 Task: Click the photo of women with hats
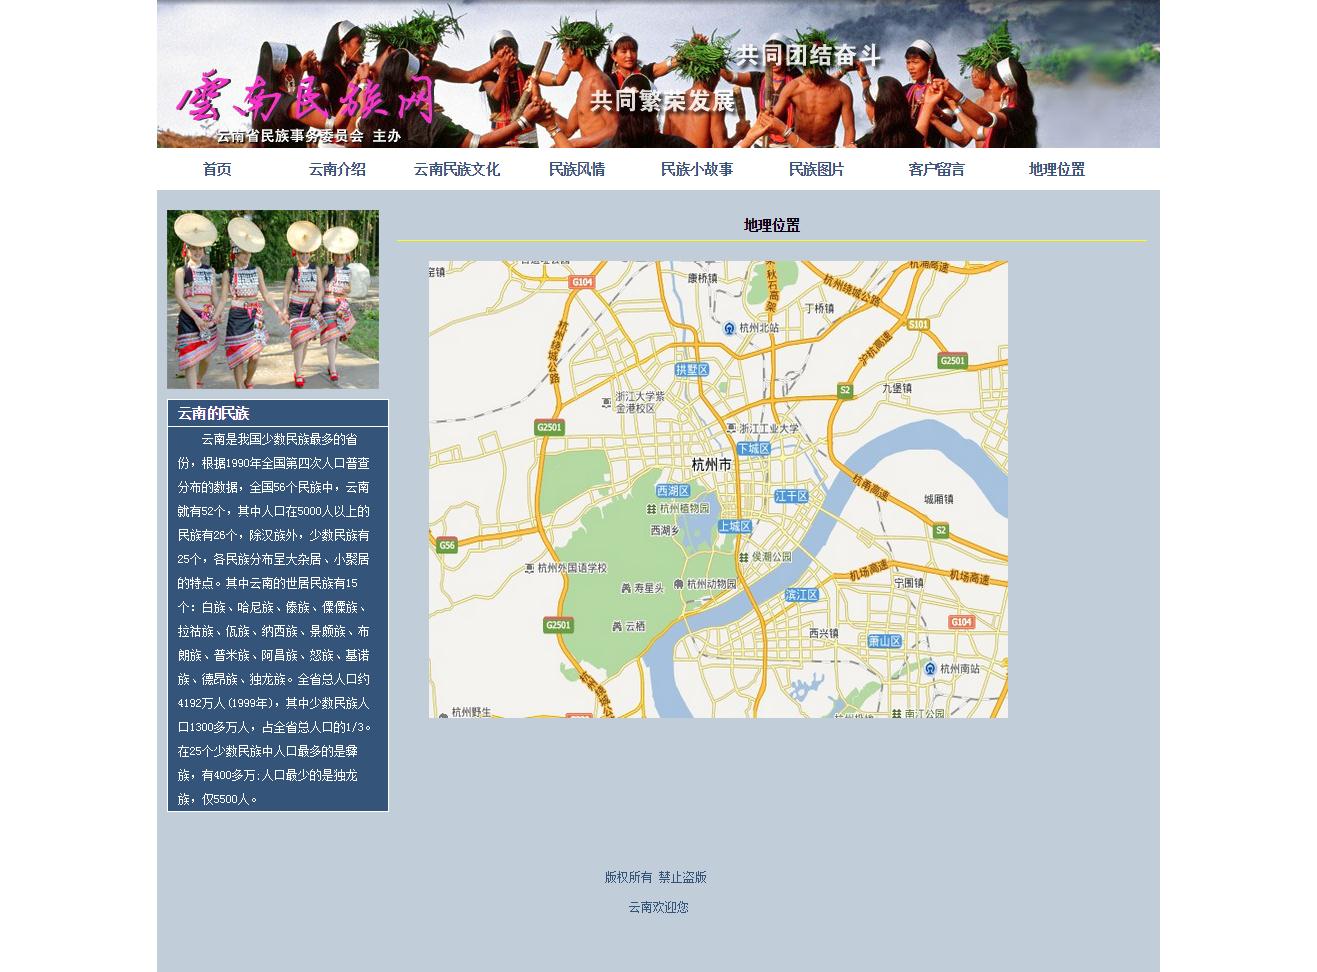(273, 299)
